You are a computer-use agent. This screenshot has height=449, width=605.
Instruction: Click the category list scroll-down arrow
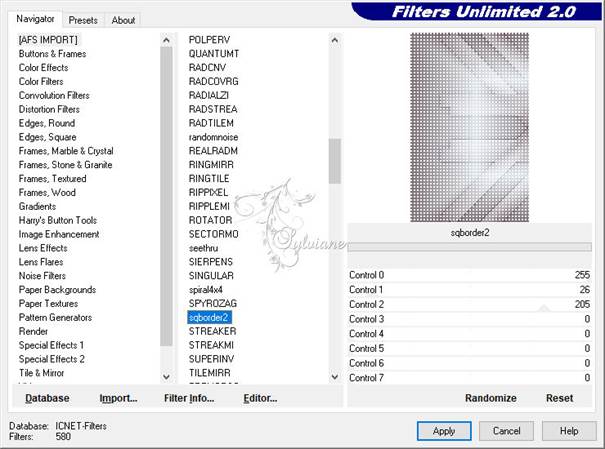click(166, 377)
